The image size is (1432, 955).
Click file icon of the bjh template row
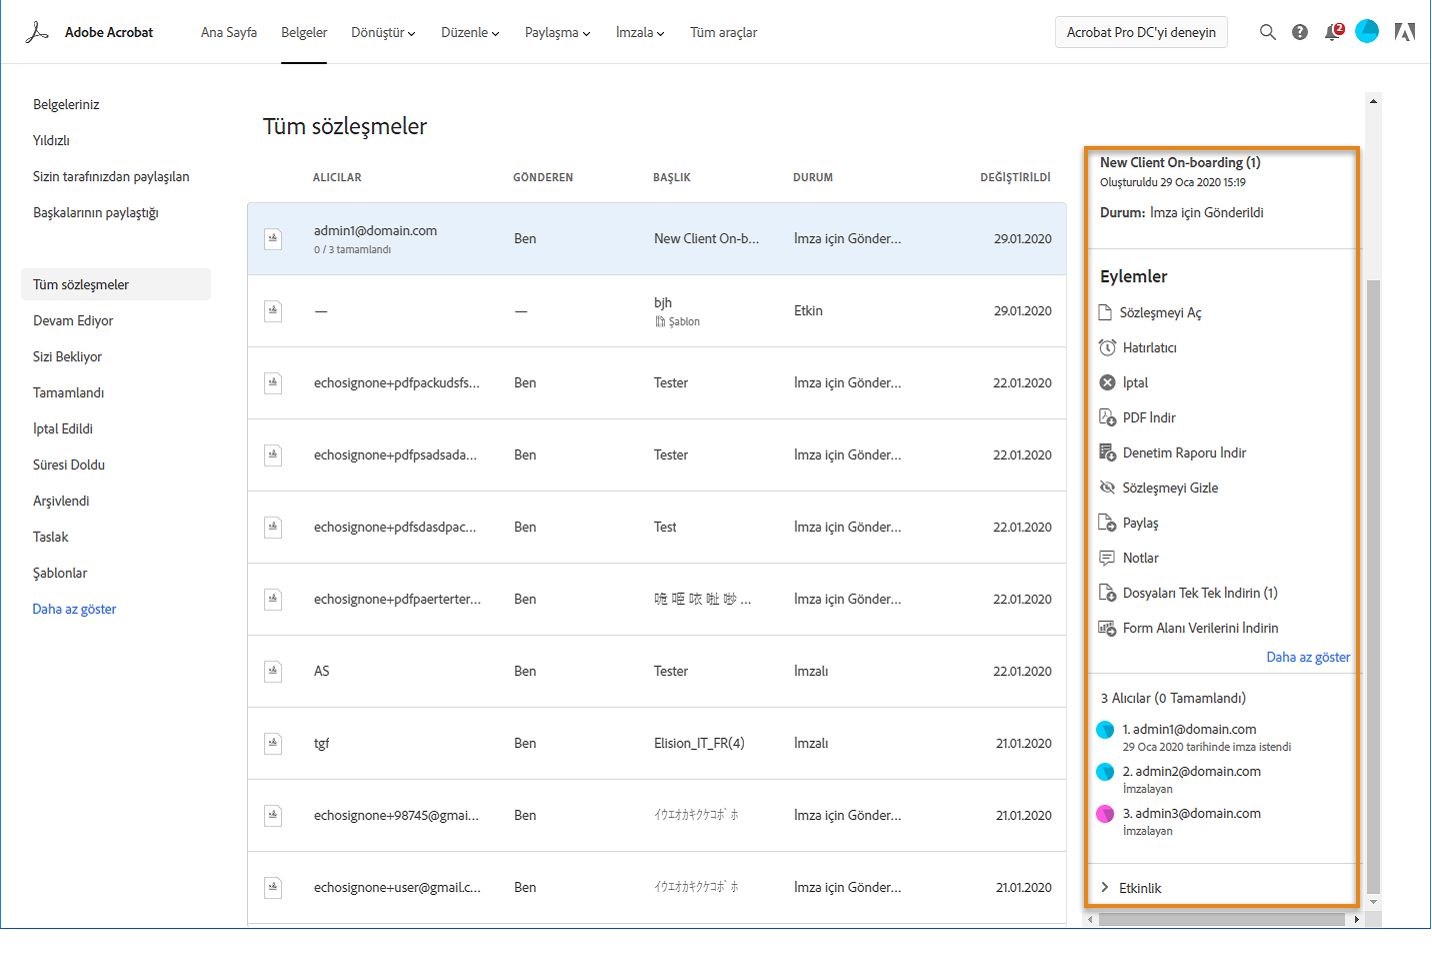273,311
